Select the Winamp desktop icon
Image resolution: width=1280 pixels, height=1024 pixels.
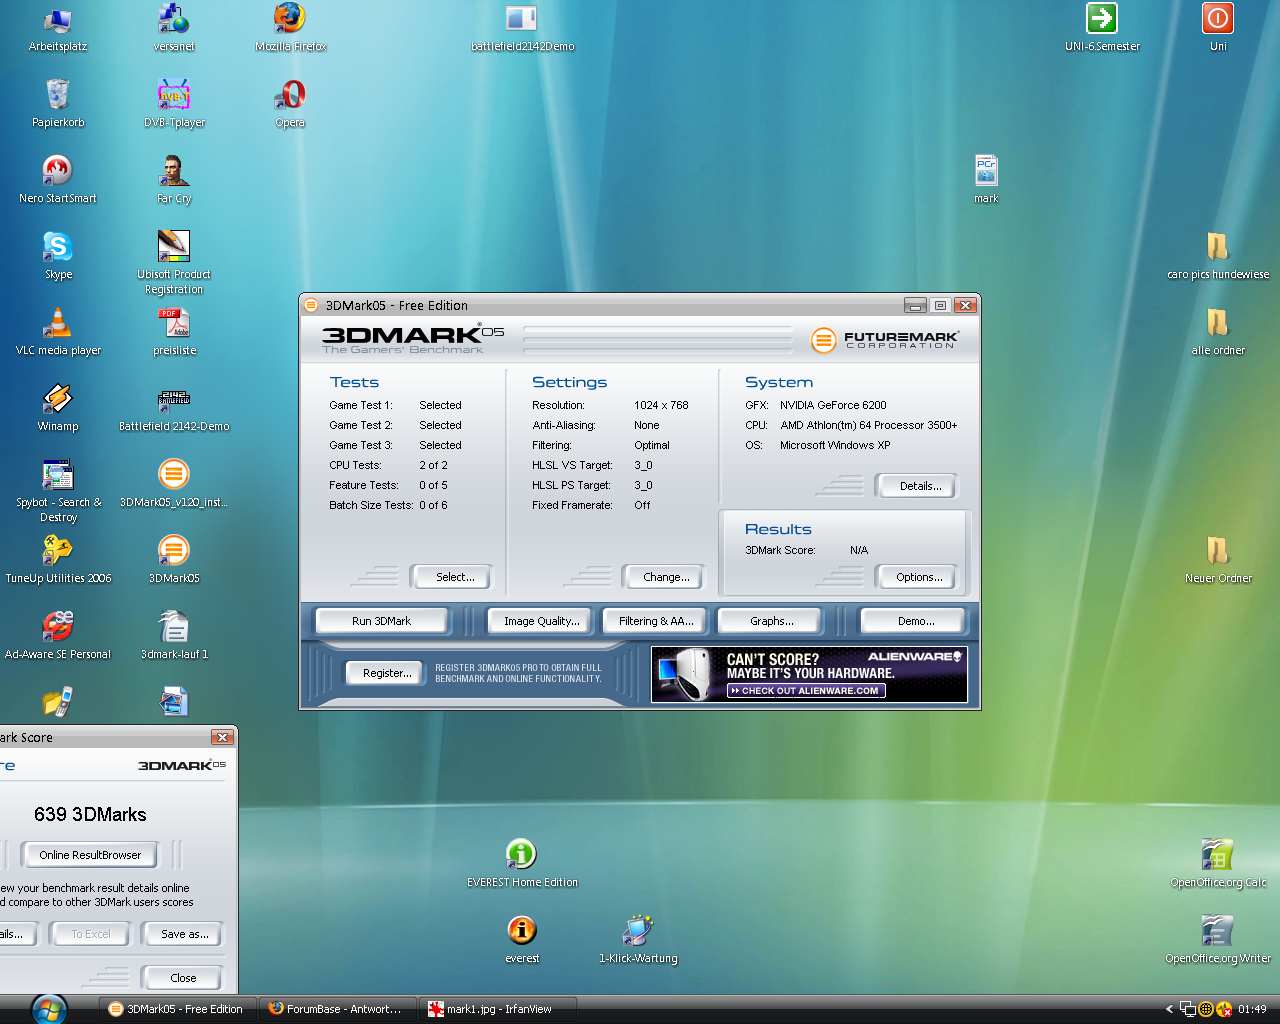pyautogui.click(x=58, y=408)
